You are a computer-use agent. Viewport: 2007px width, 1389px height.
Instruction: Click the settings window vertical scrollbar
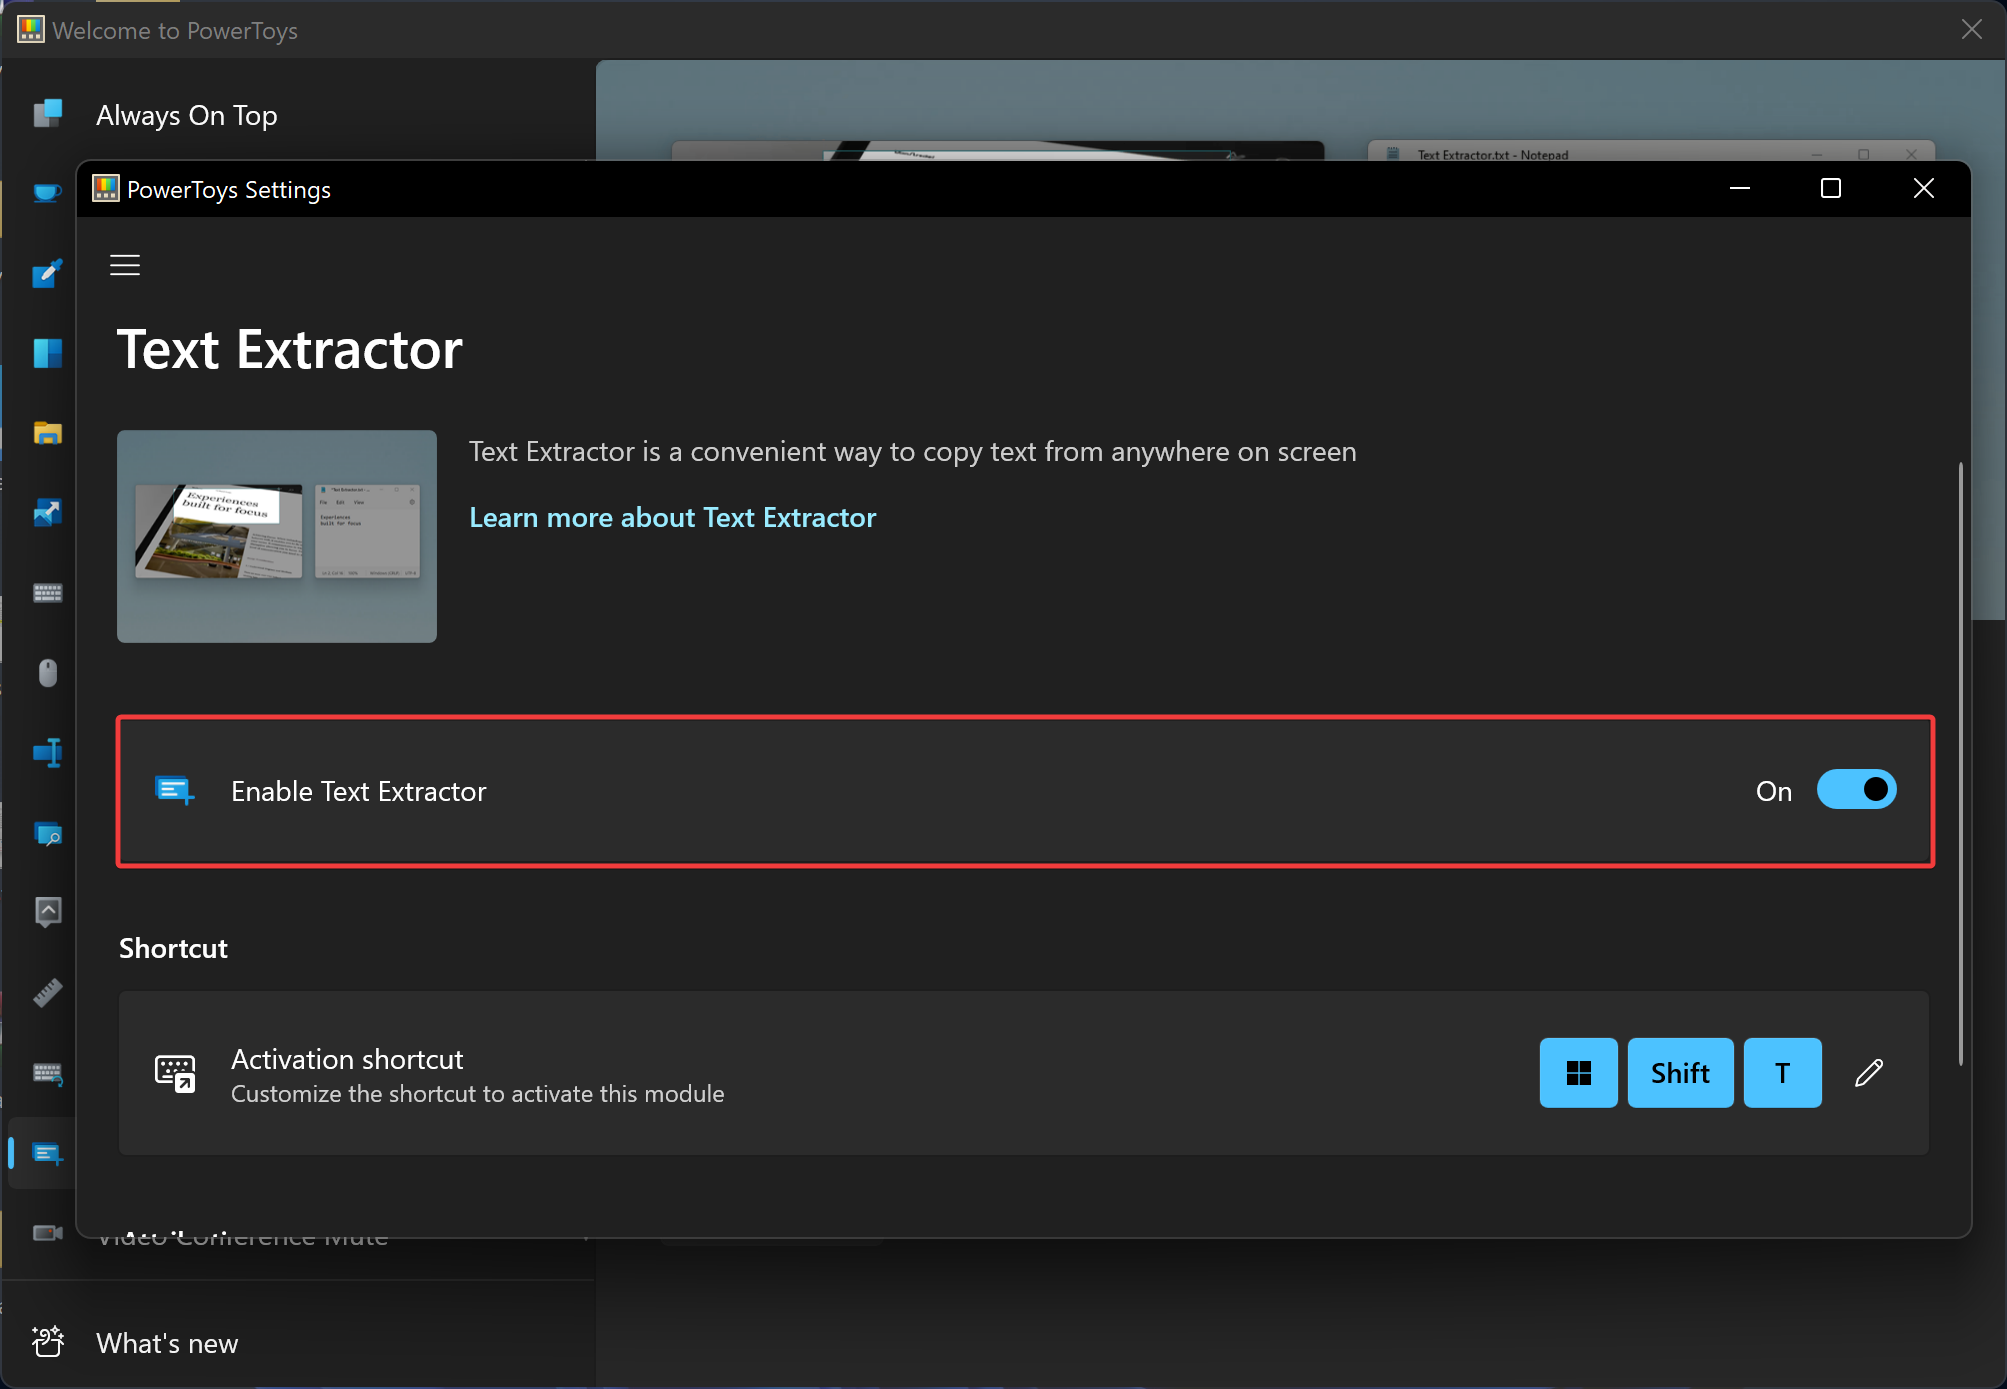[x=1961, y=764]
